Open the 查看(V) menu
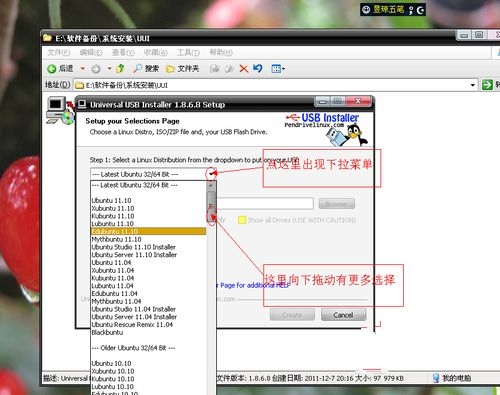The image size is (500, 395). pos(123,52)
